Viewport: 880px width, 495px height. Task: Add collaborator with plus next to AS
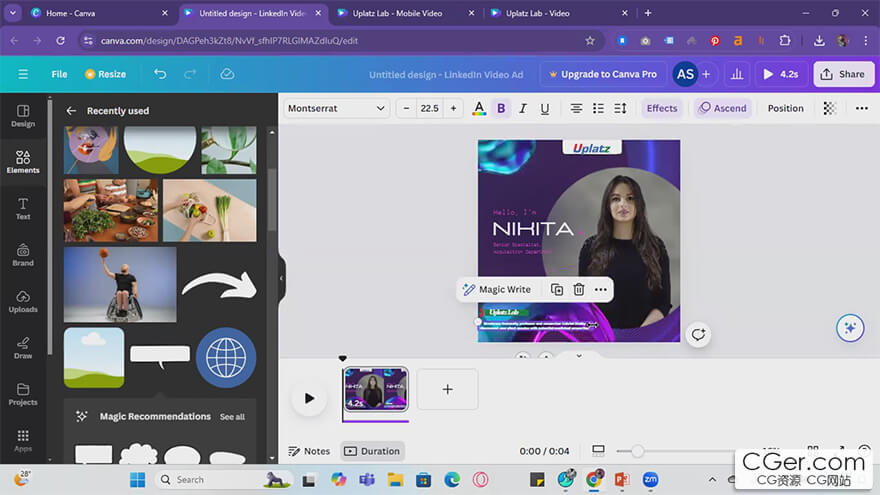(706, 74)
